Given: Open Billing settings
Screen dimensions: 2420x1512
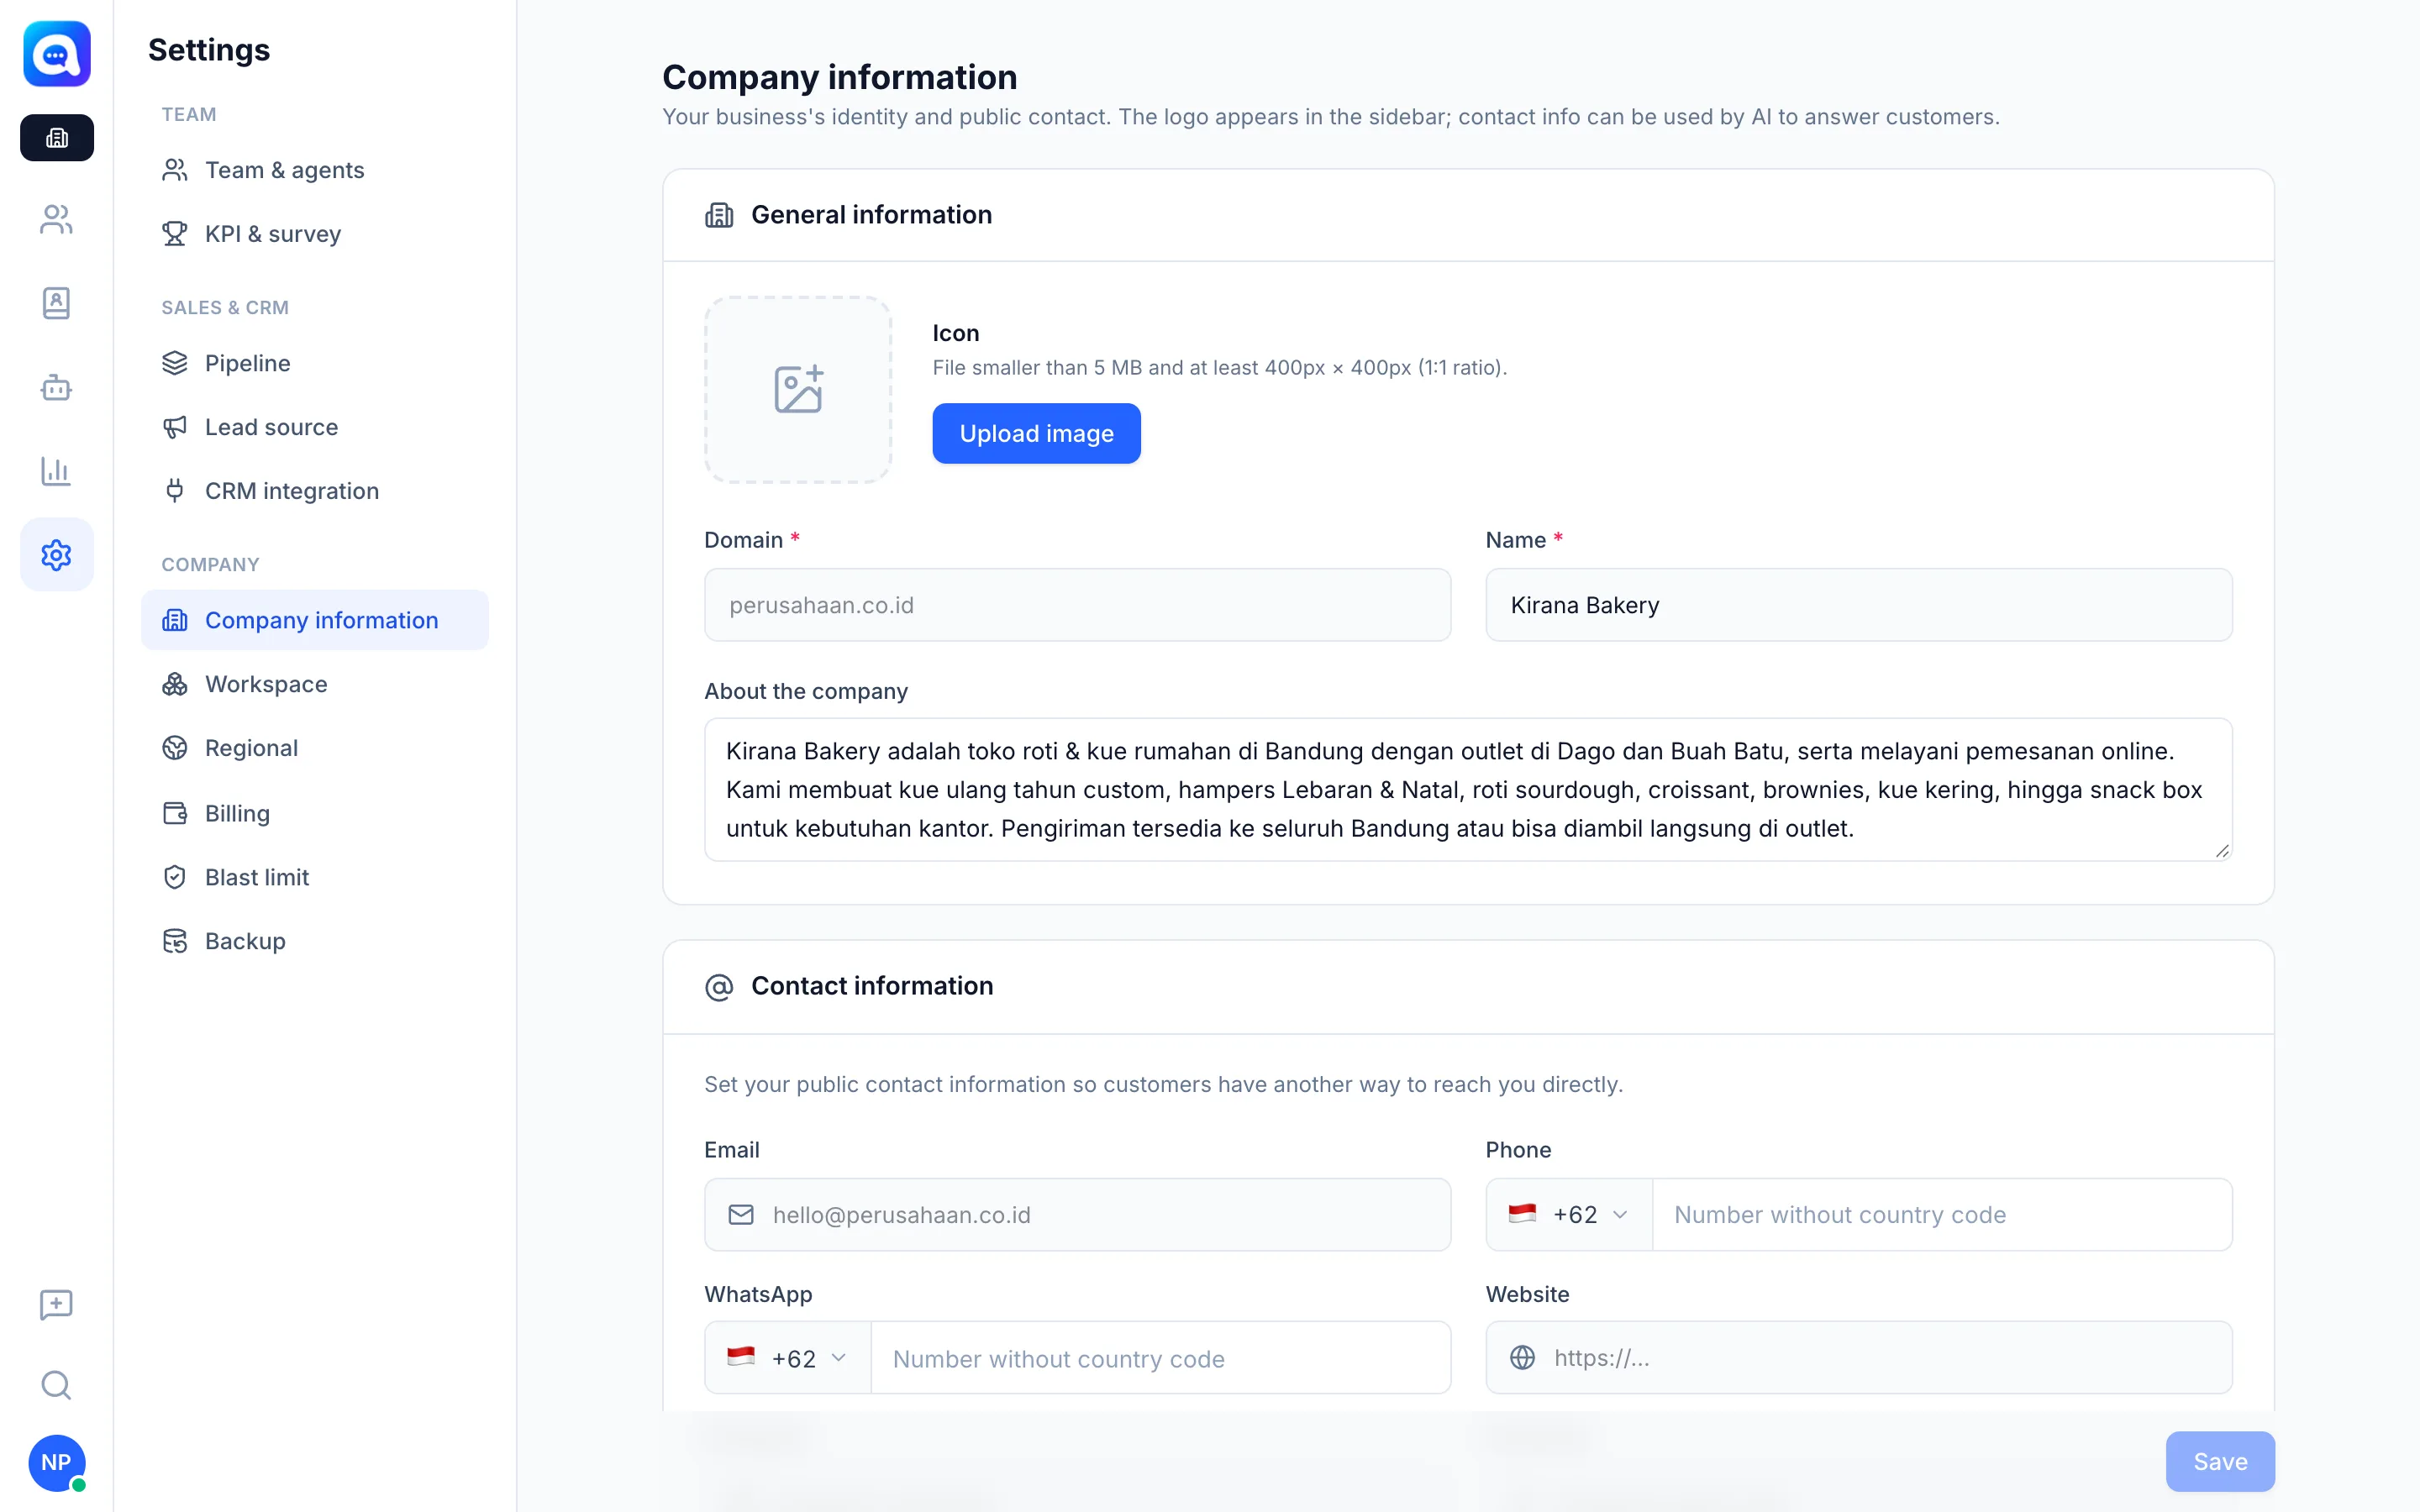Looking at the screenshot, I should (x=315, y=813).
